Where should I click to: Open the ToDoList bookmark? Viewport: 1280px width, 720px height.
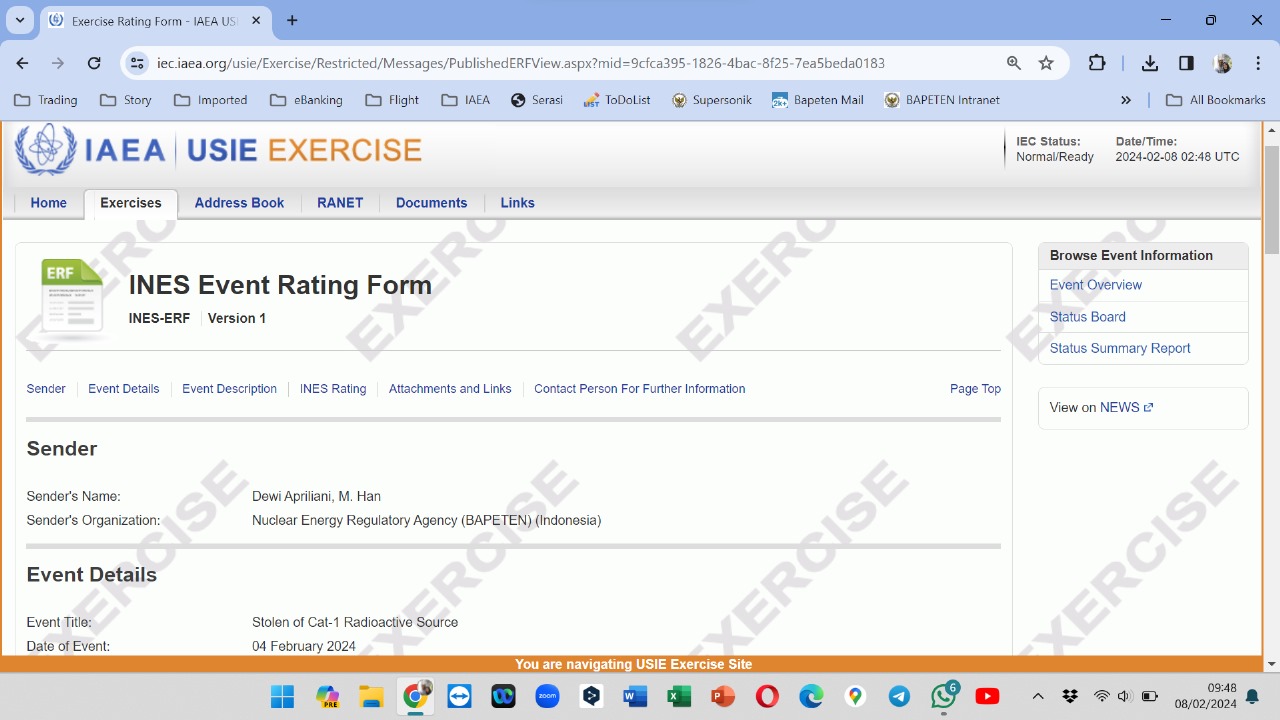[x=617, y=100]
